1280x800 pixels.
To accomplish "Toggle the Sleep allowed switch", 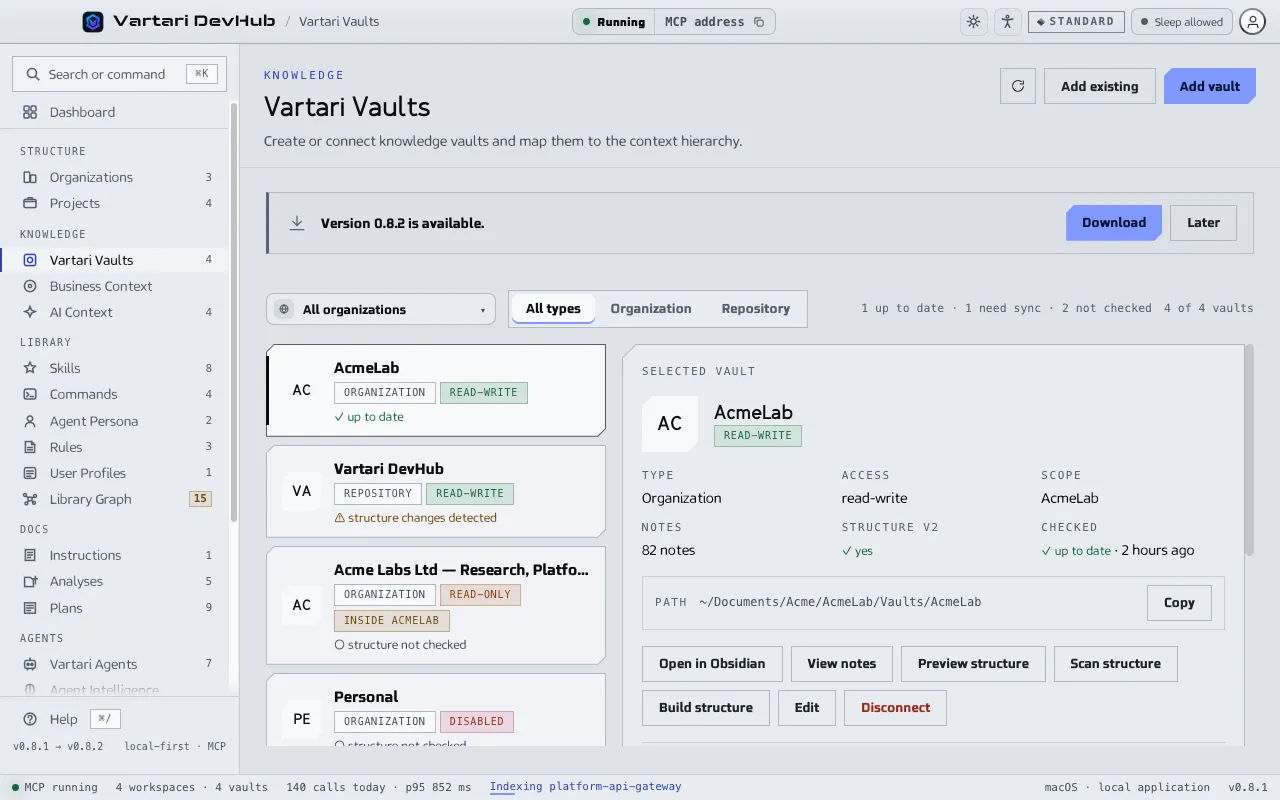I will click(1181, 21).
